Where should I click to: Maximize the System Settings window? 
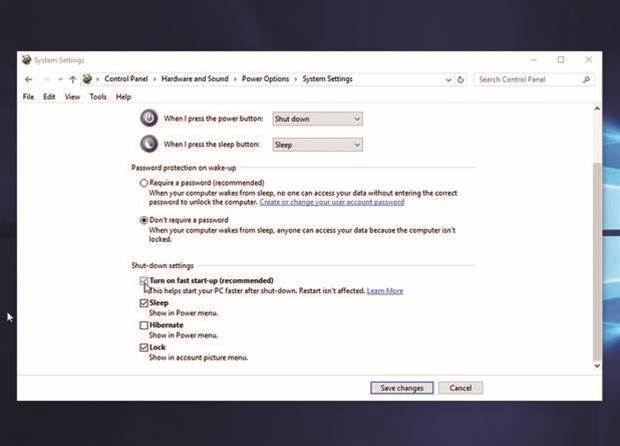coord(561,60)
